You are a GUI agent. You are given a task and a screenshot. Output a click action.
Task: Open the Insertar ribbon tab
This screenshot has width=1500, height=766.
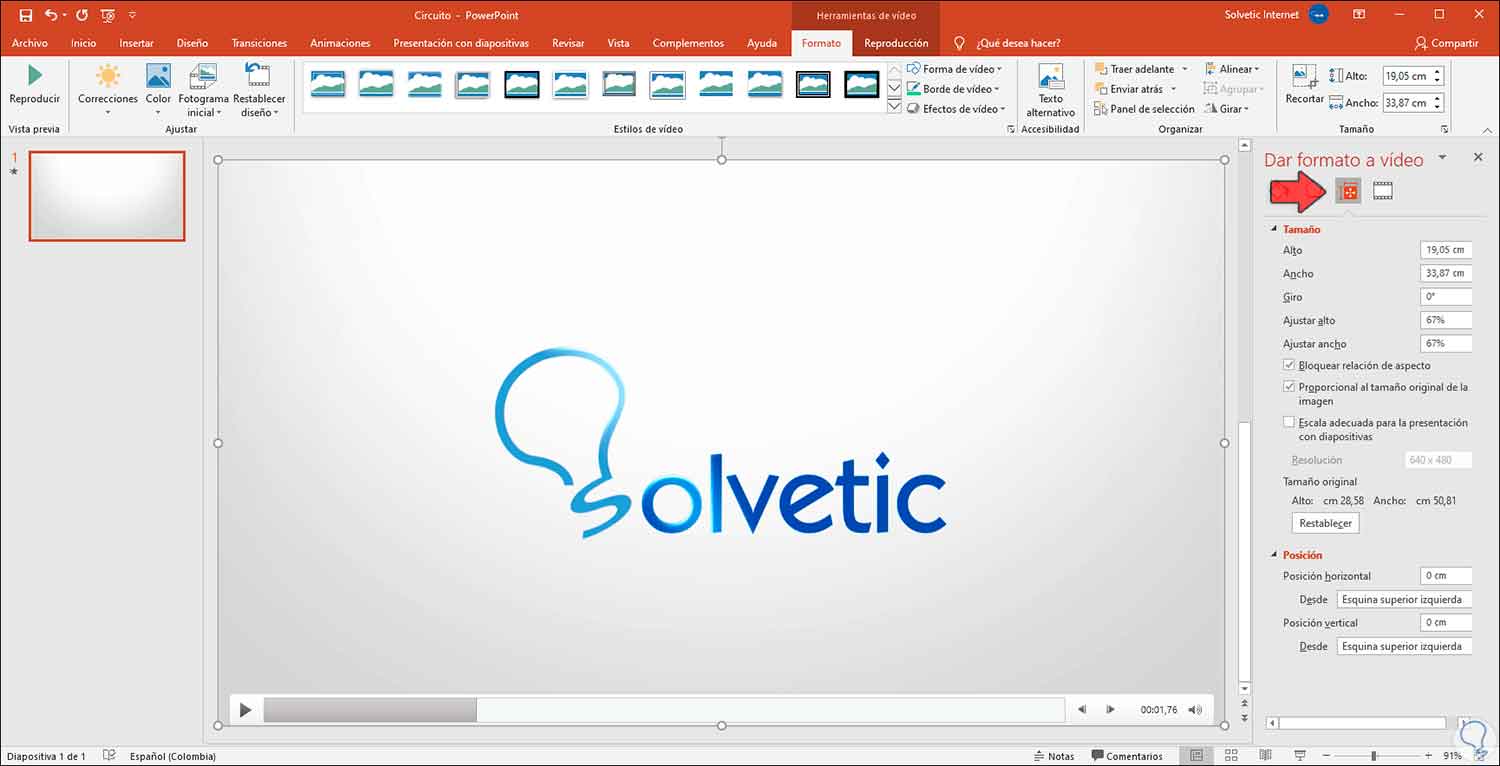tap(136, 43)
